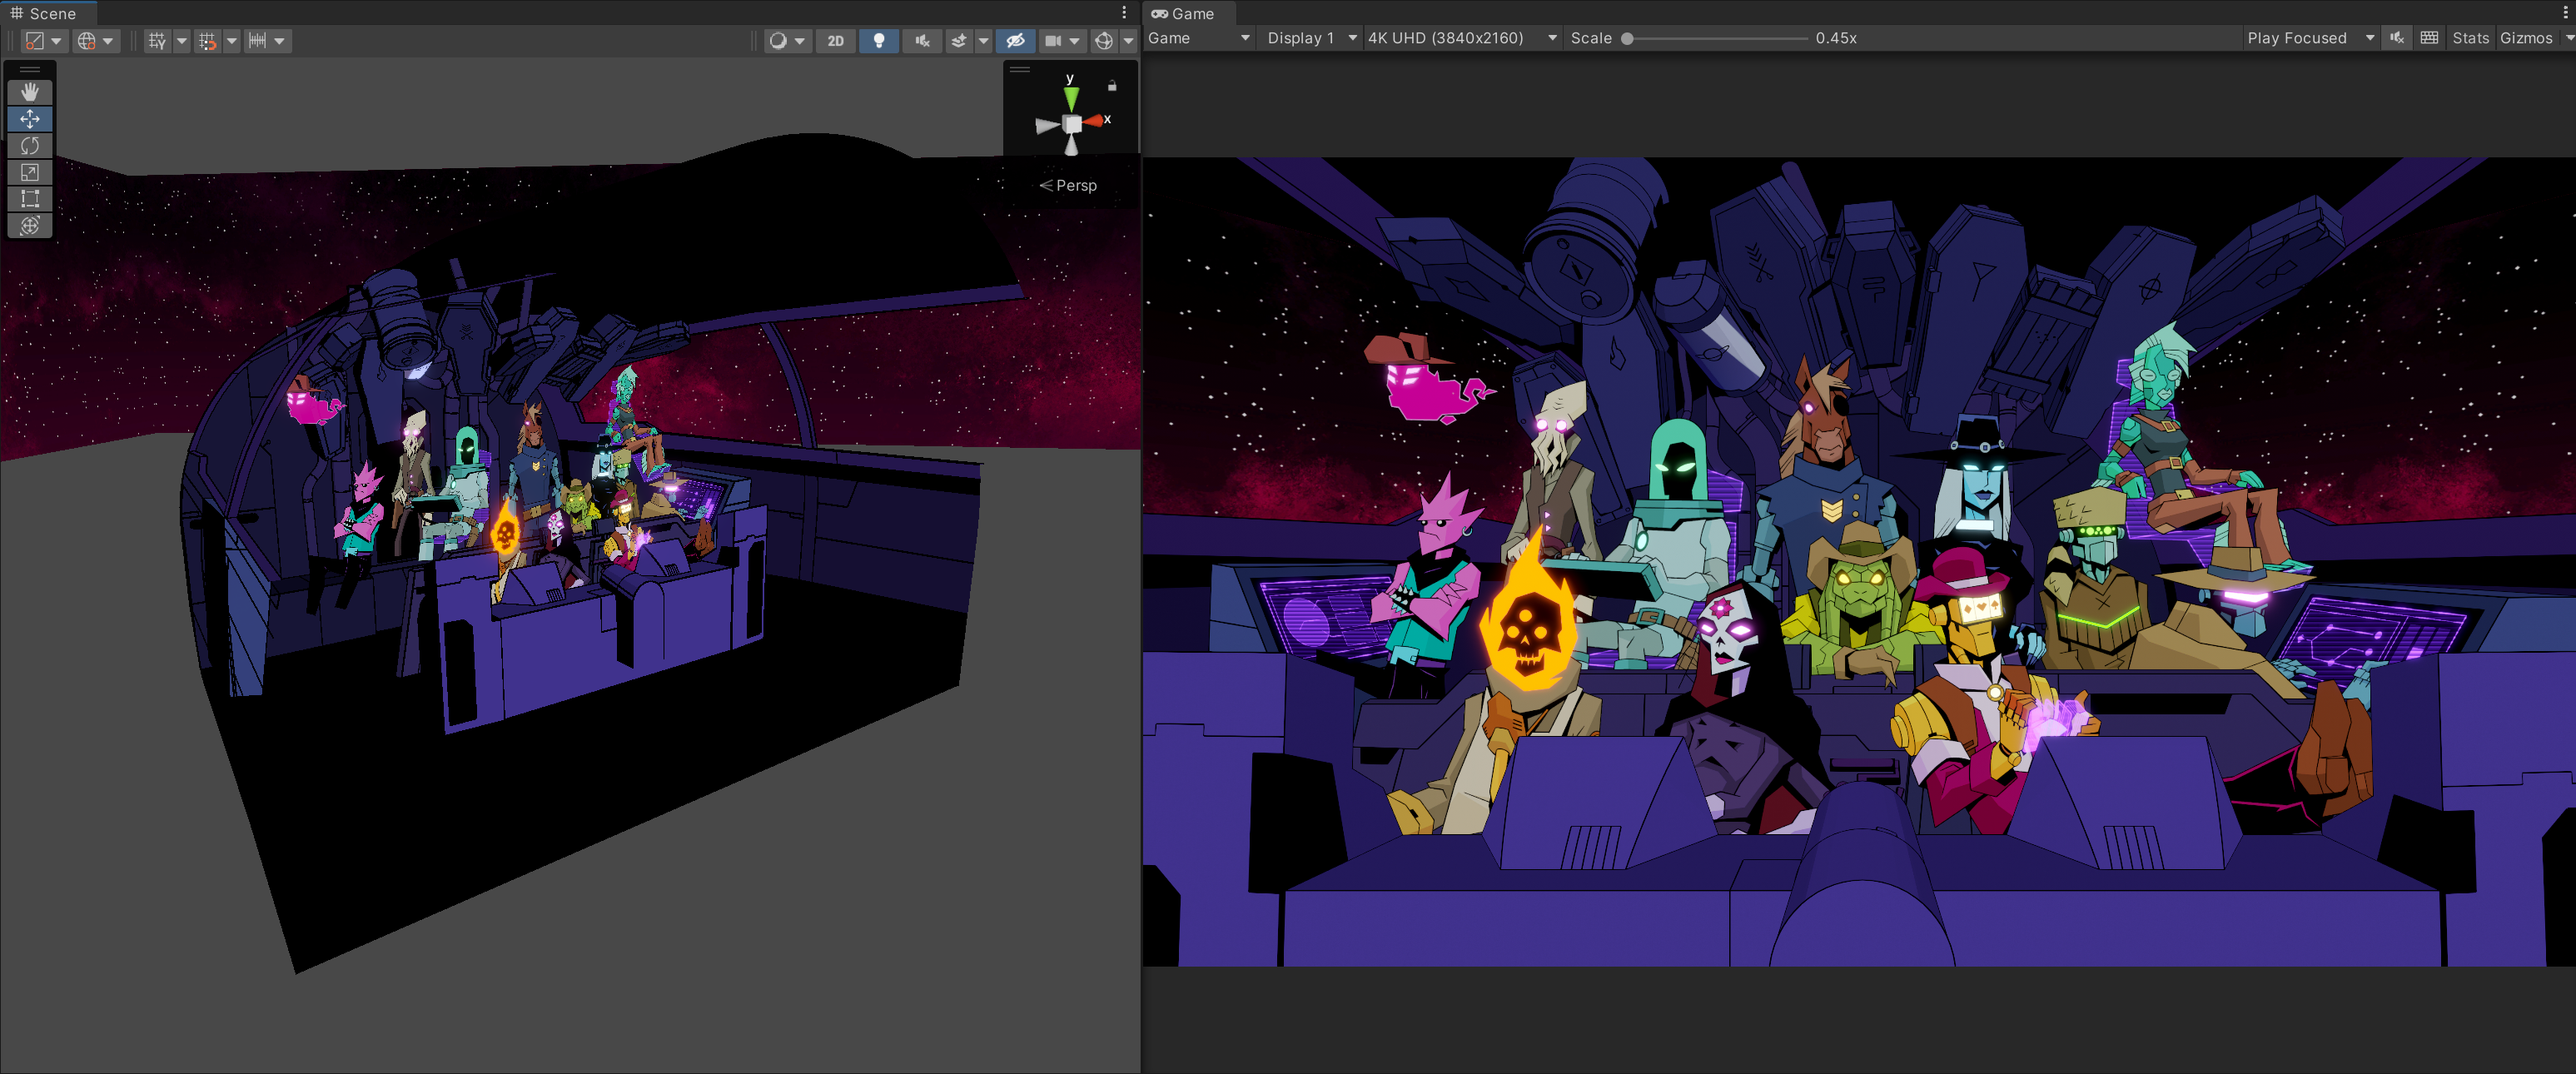Viewport: 2576px width, 1074px height.
Task: Toggle scene visibility hidden-eye button
Action: pyautogui.click(x=1014, y=41)
